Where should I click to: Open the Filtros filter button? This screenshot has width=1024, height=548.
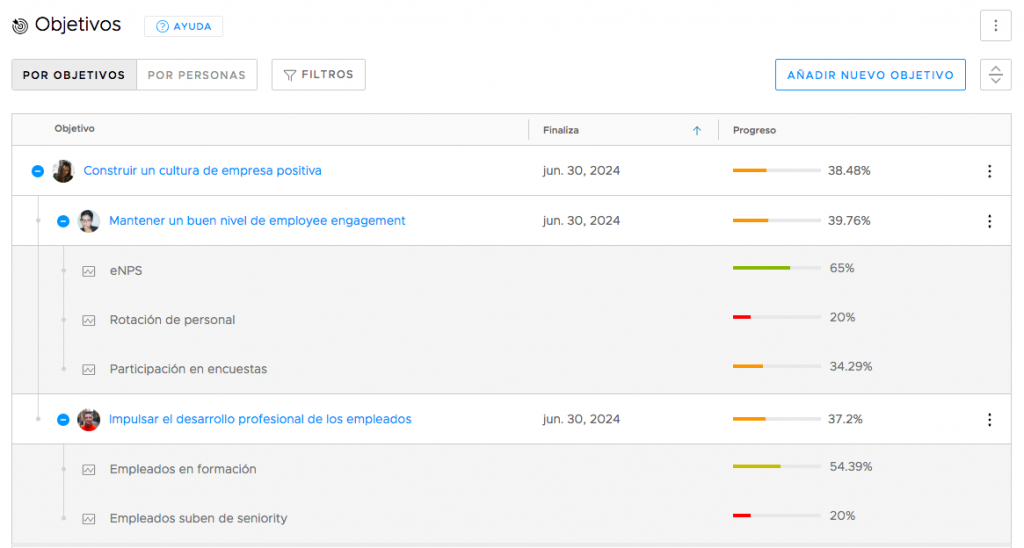tap(319, 74)
